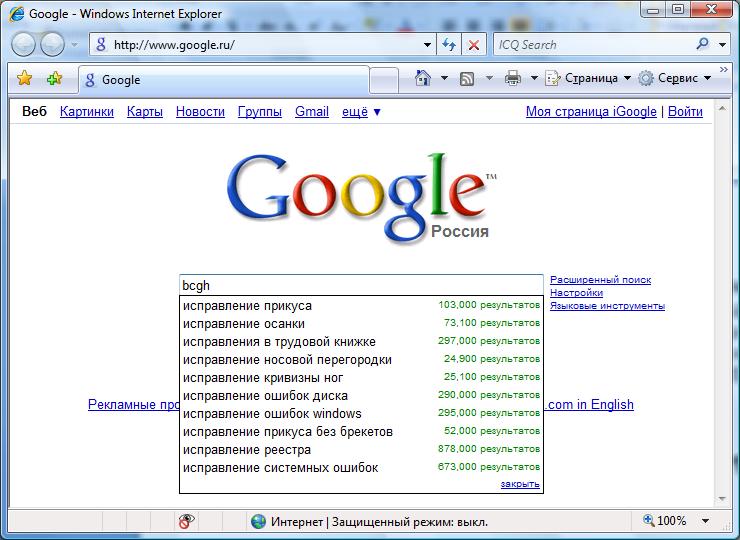The width and height of the screenshot is (740, 540).
Task: Click the Google search text box
Action: tap(362, 285)
